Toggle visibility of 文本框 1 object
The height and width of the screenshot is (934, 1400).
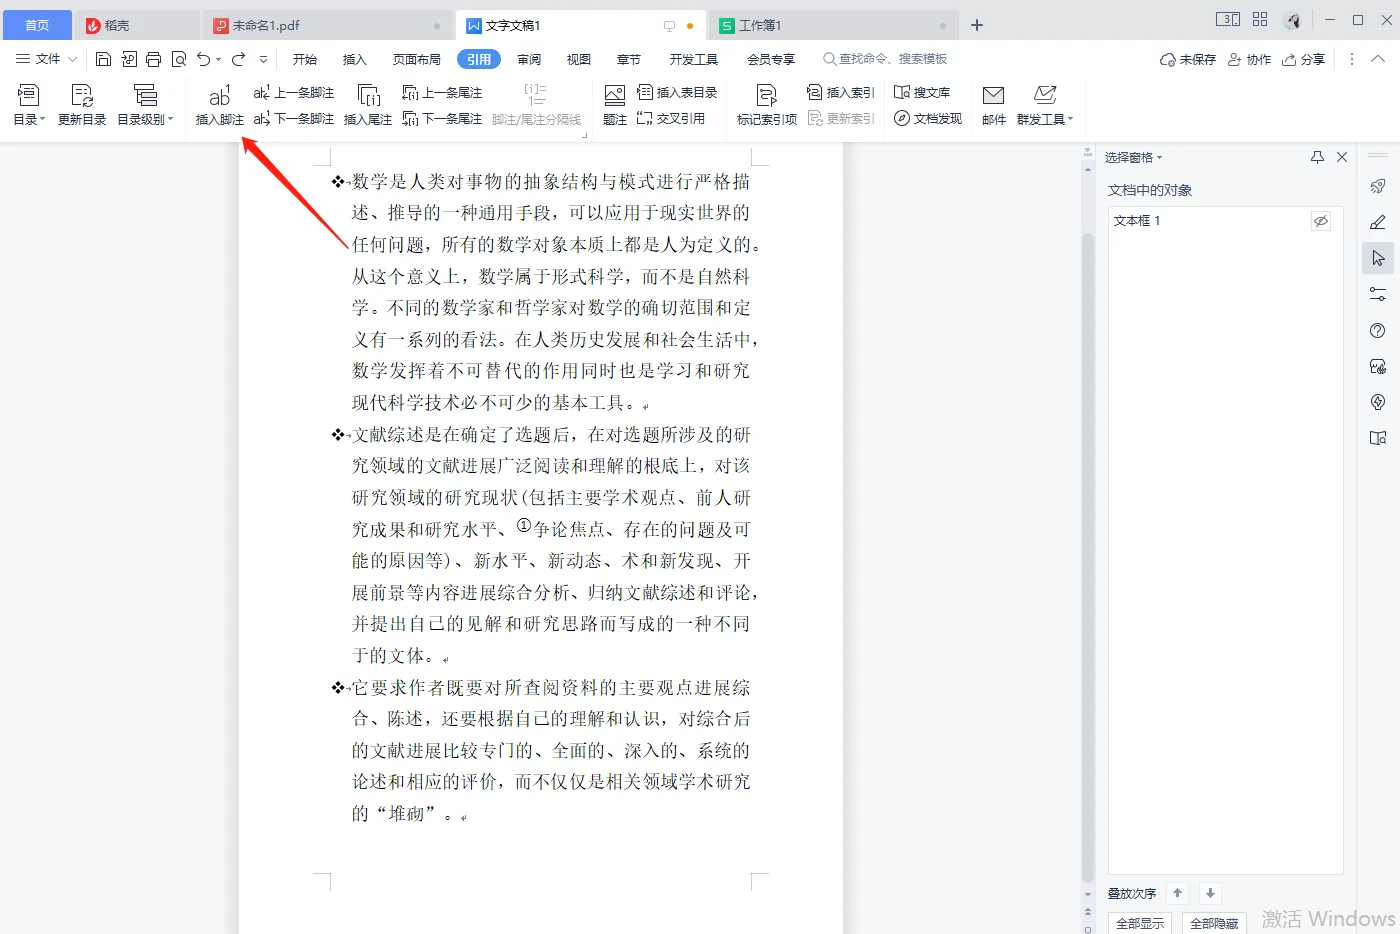pyautogui.click(x=1320, y=221)
